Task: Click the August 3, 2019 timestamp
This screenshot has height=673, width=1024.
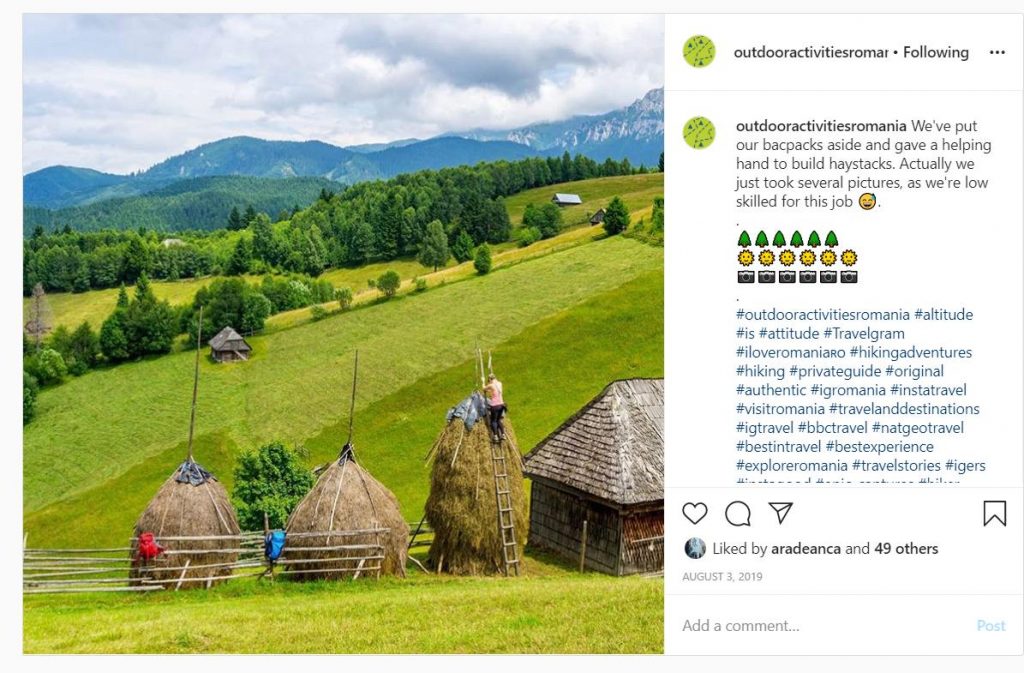Action: tap(722, 576)
